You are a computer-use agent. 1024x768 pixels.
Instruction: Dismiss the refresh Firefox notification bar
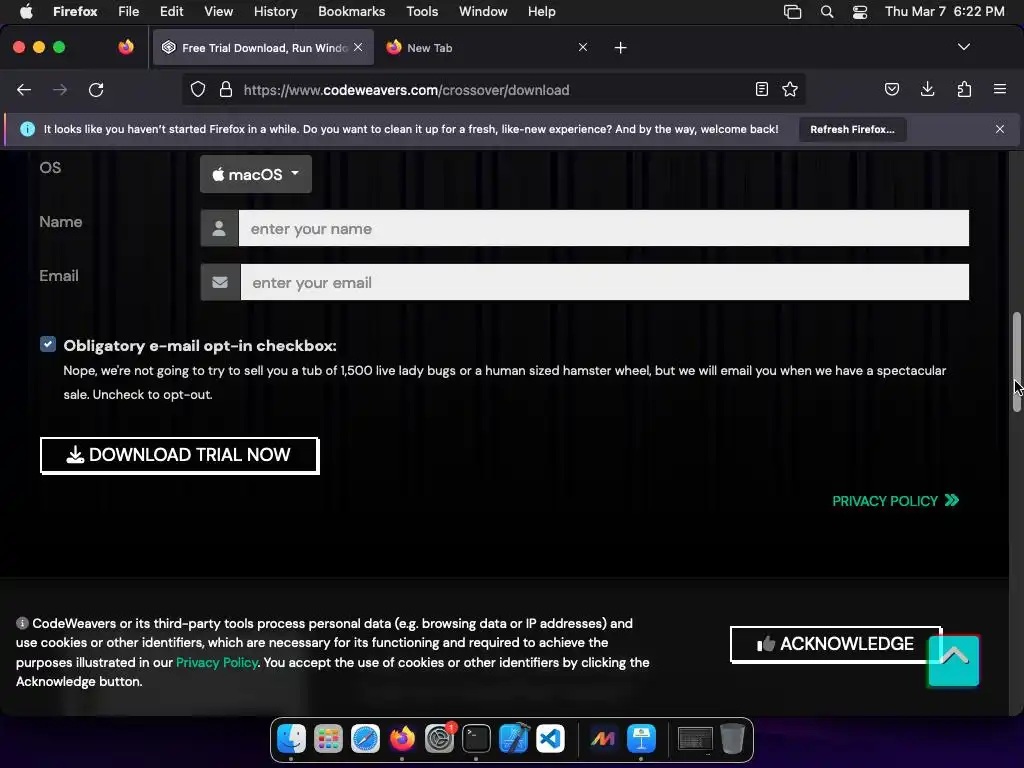(1000, 129)
